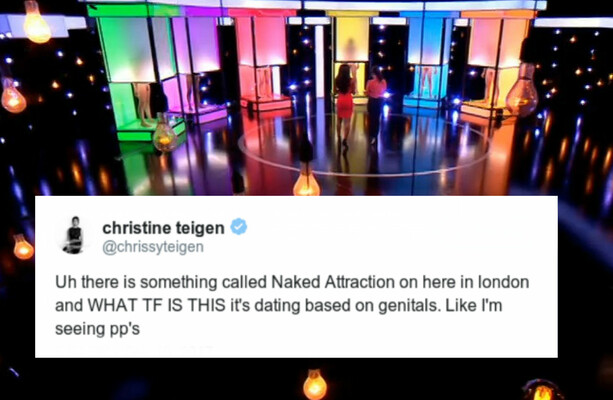Click the person in dark trousers
Viewport: 613px width, 400px height.
click(376, 105)
